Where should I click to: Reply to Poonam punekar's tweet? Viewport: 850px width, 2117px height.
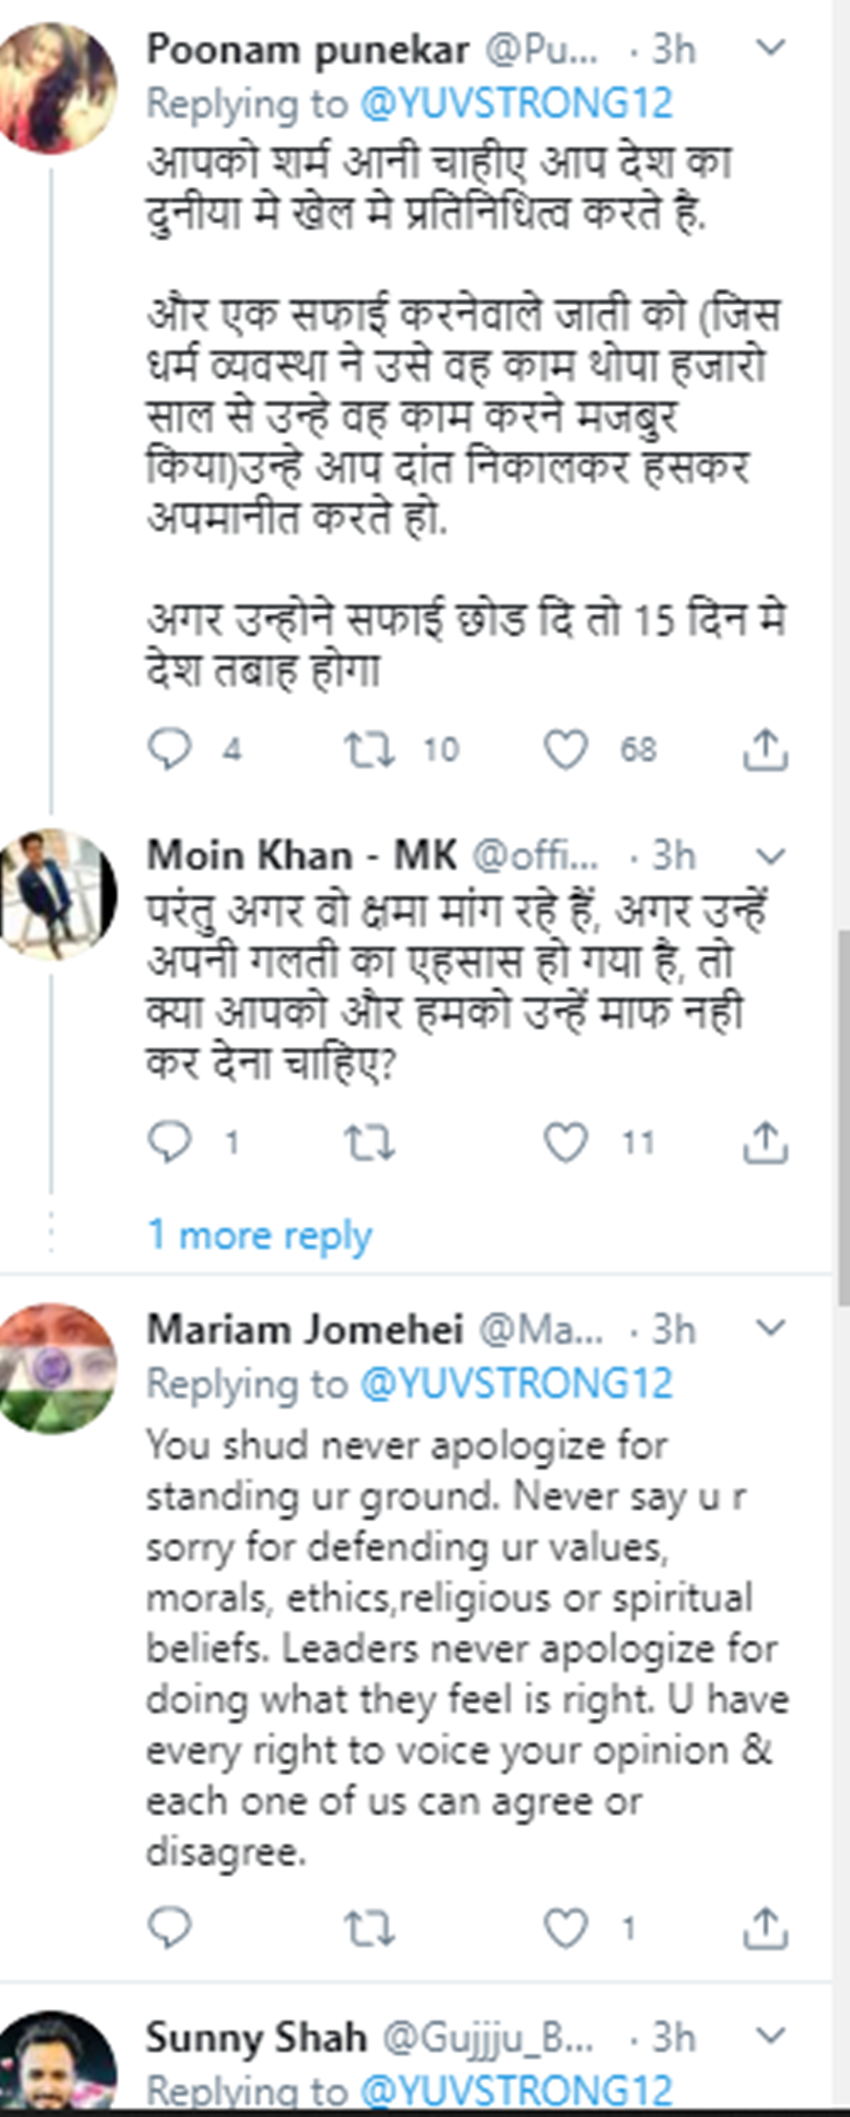point(169,749)
